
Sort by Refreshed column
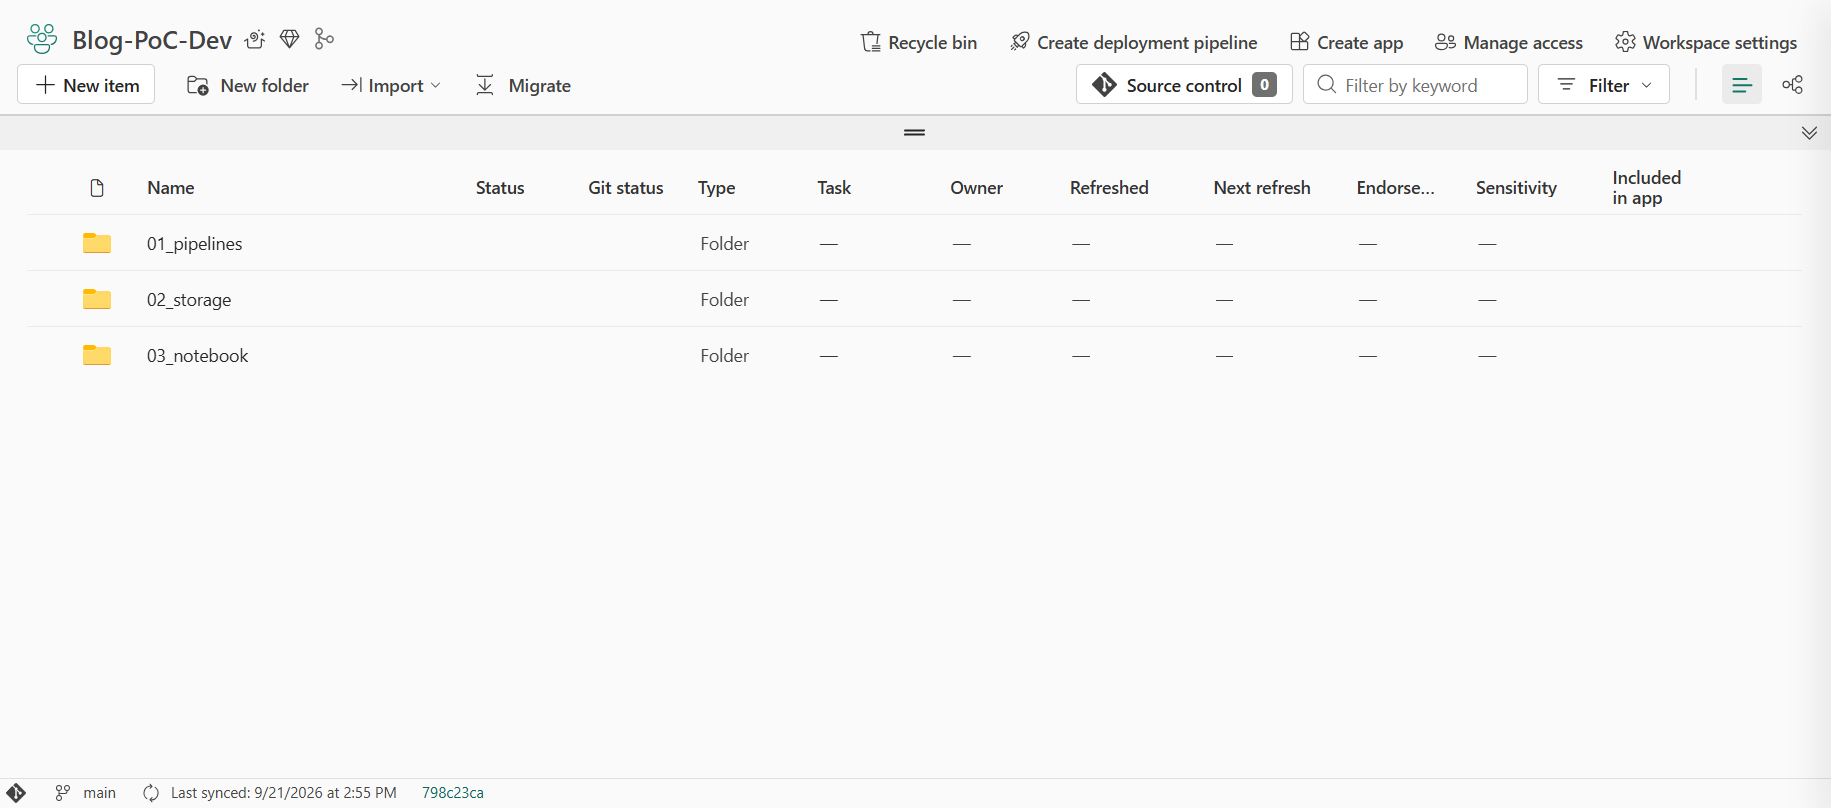[1109, 188]
